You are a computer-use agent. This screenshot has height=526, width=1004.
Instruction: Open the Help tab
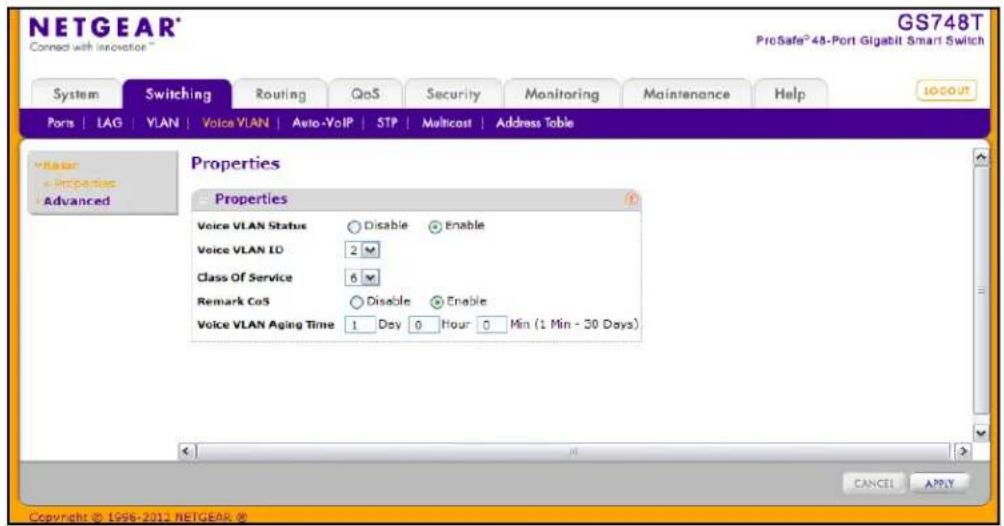790,94
